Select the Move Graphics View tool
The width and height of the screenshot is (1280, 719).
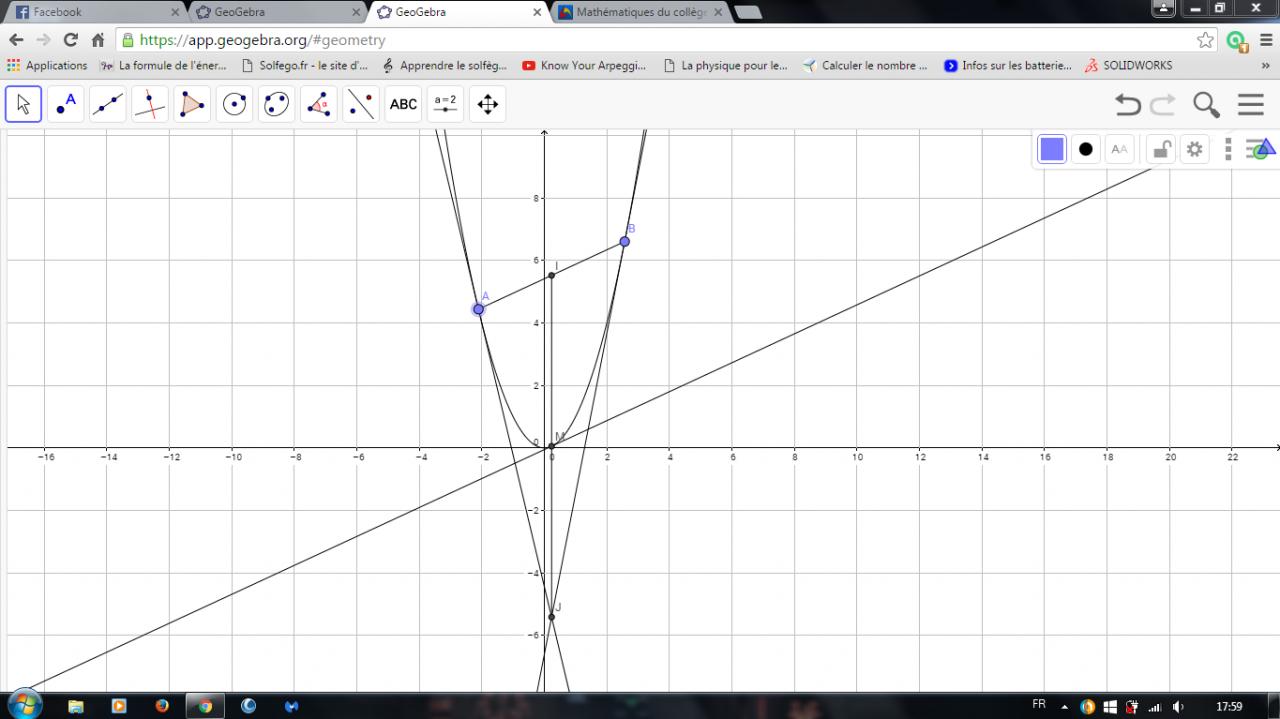(488, 104)
